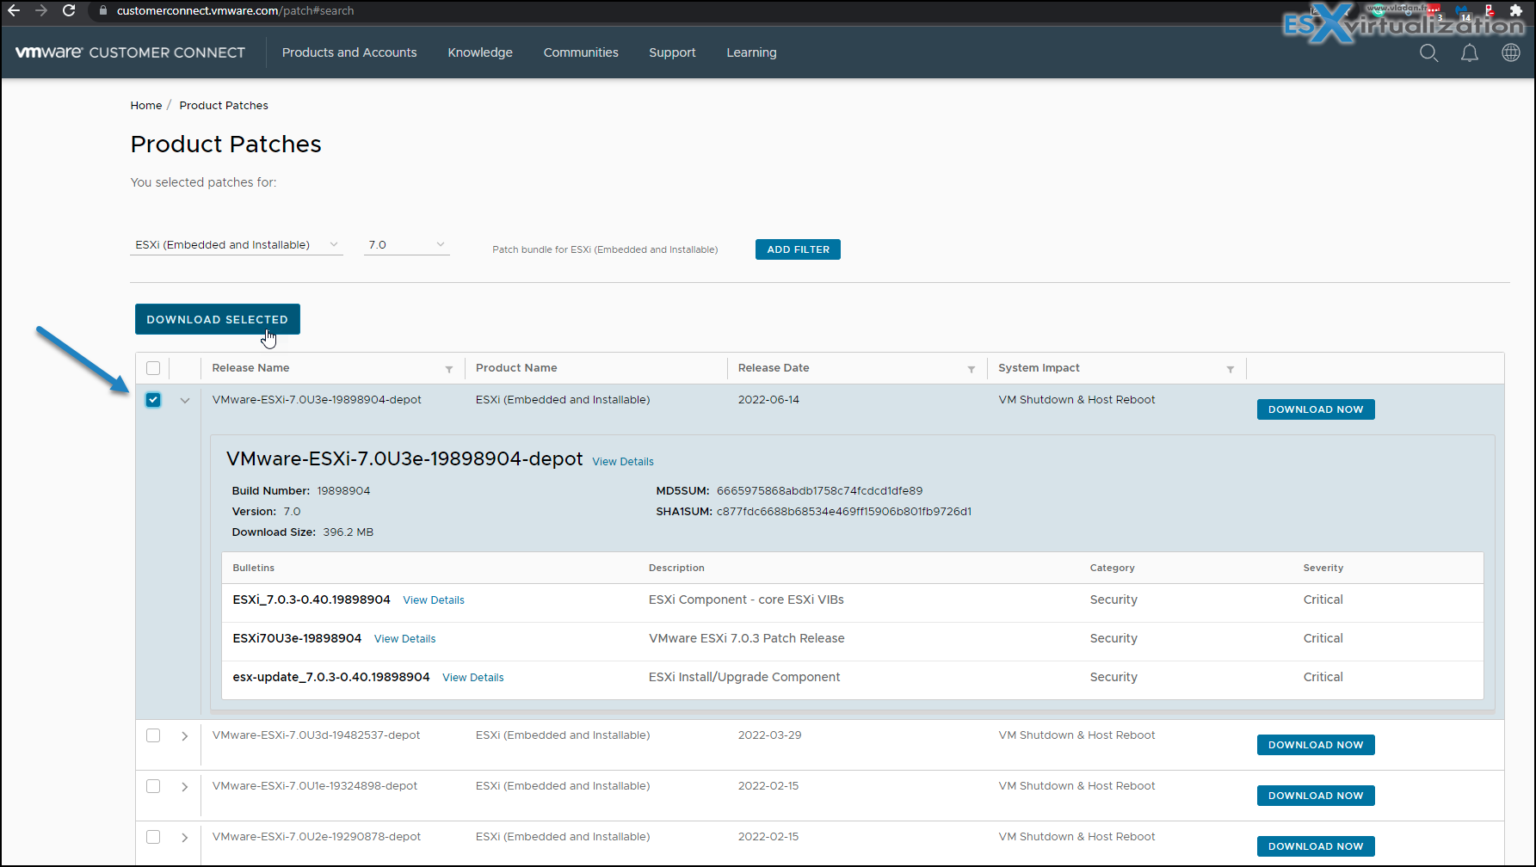Open the Support menu
The width and height of the screenshot is (1536, 867).
click(x=671, y=53)
